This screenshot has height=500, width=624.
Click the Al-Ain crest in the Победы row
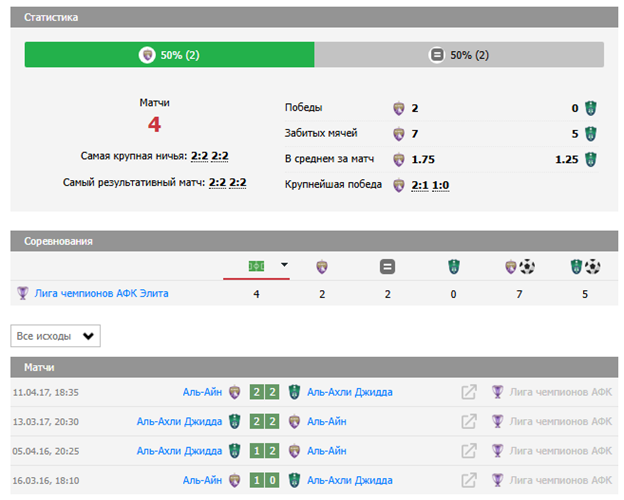[399, 108]
